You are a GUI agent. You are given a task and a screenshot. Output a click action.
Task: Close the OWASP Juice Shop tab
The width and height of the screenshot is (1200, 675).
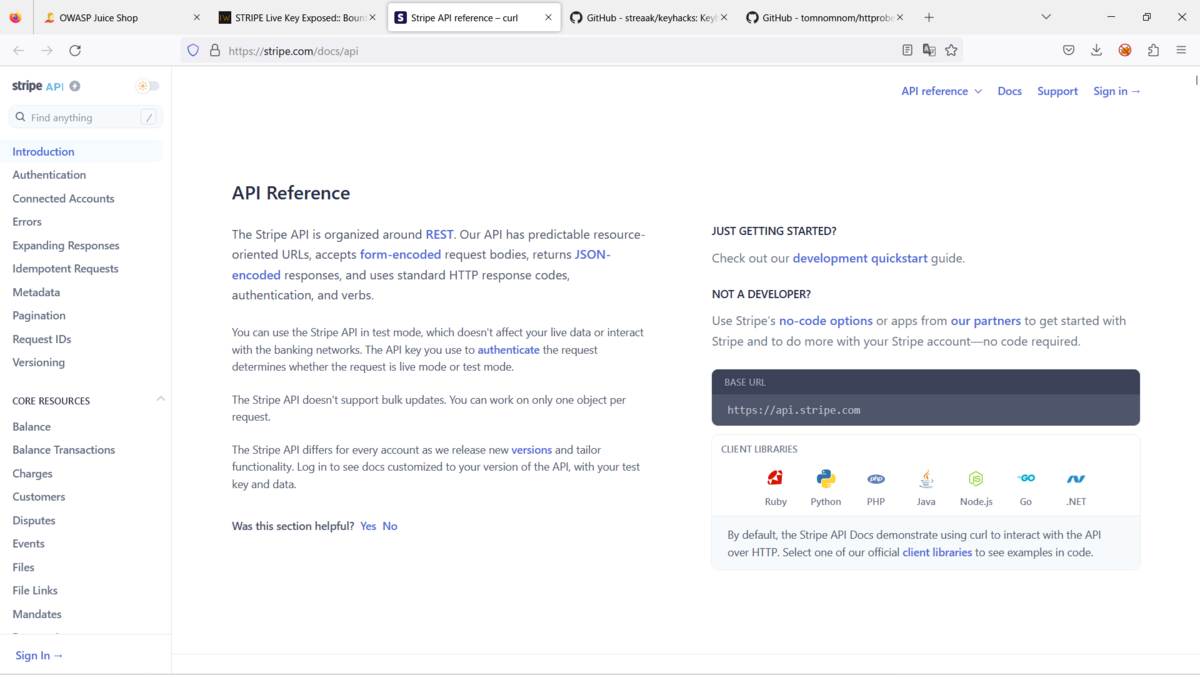click(x=197, y=17)
